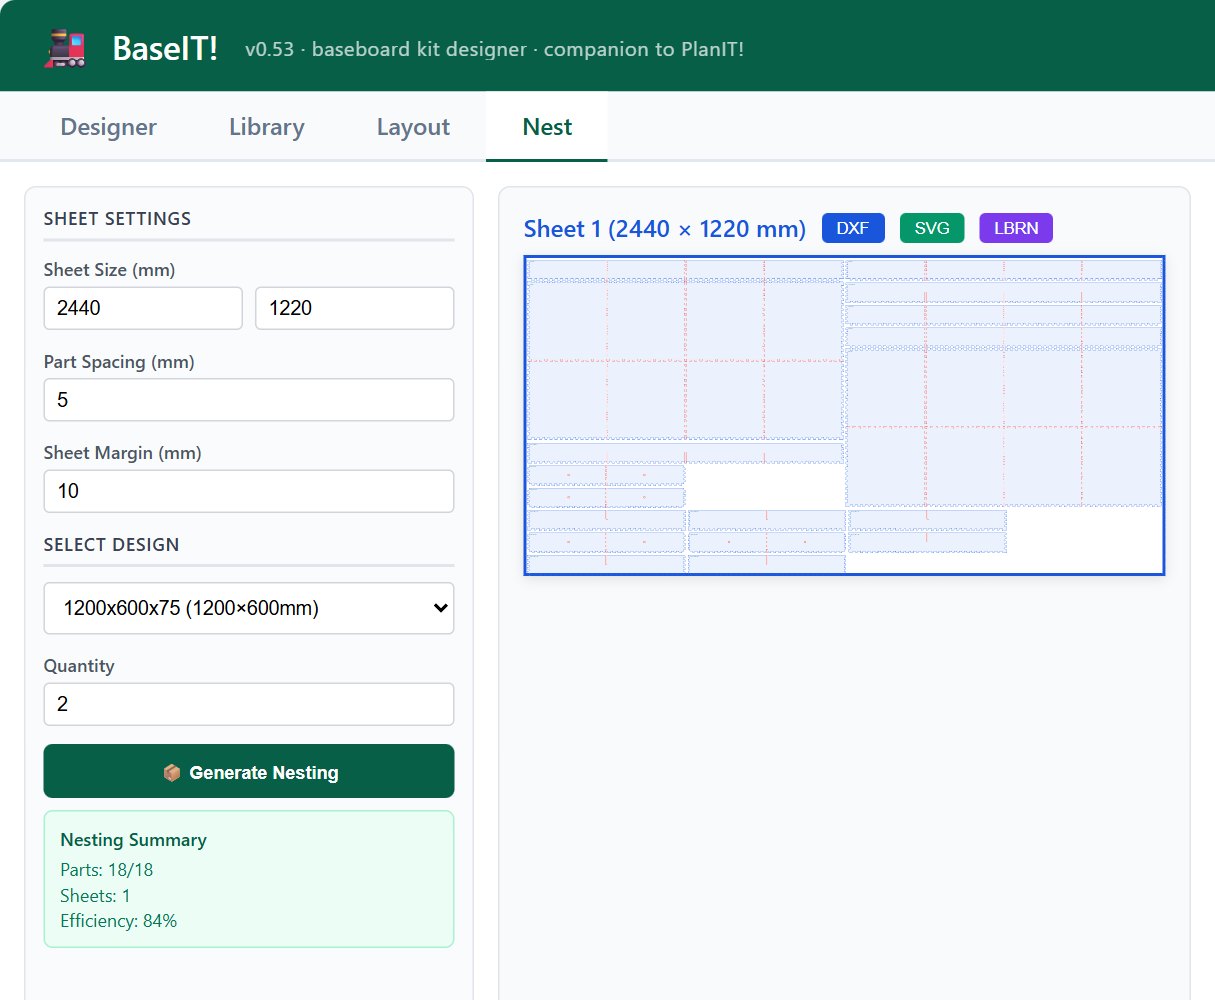Click the 'Sheets: 1' summary line

(95, 896)
